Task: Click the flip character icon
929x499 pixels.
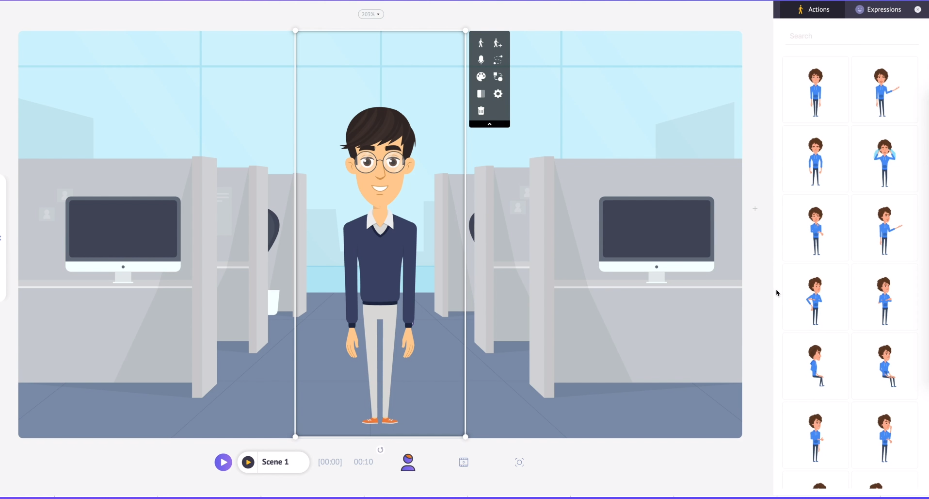Action: coord(481,94)
